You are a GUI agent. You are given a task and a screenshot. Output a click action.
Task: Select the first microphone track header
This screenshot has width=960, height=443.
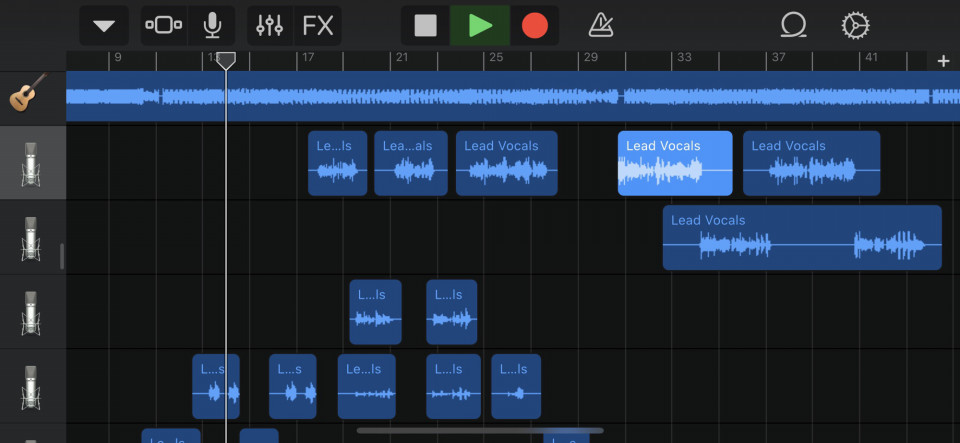[x=32, y=163]
